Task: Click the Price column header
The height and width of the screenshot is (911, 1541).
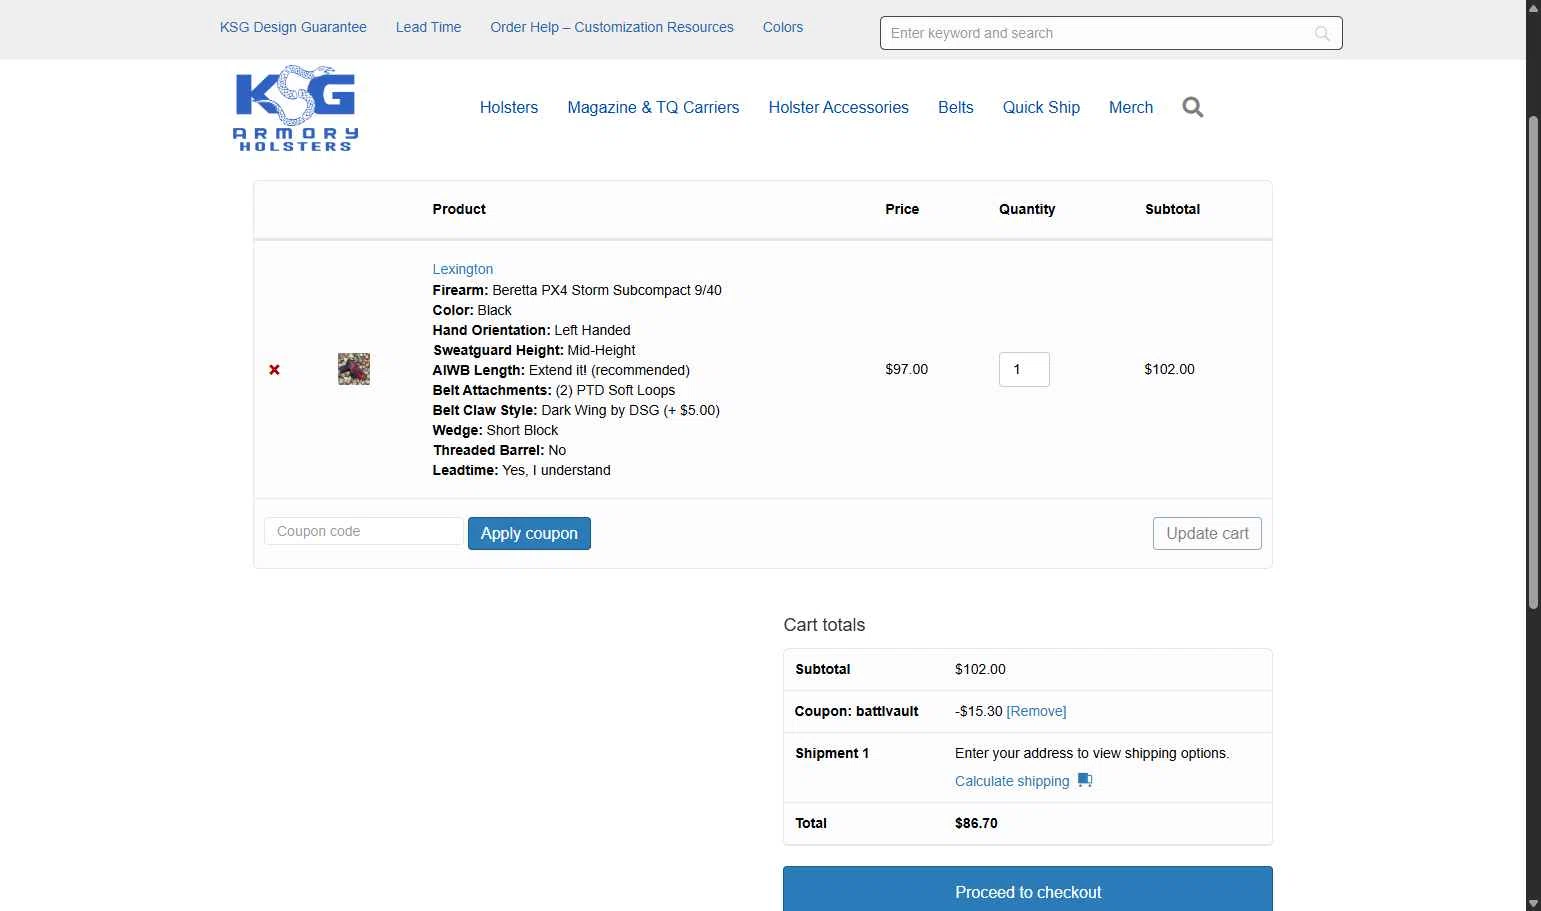Action: 902,209
